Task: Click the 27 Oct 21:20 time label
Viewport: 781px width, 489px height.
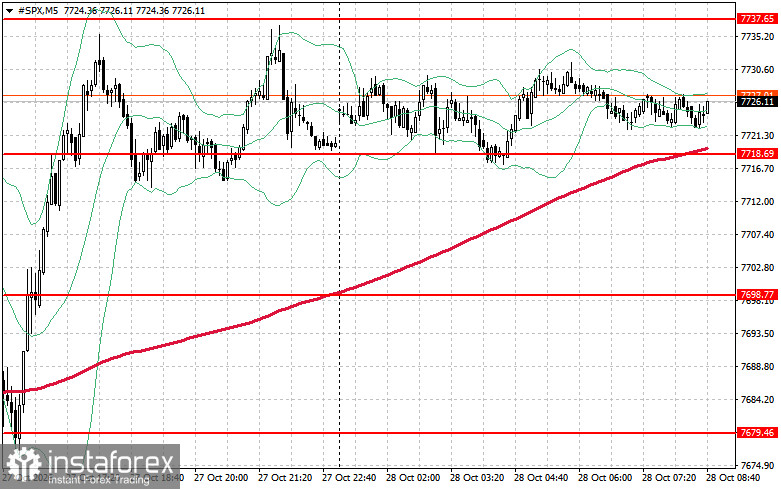Action: pos(285,478)
